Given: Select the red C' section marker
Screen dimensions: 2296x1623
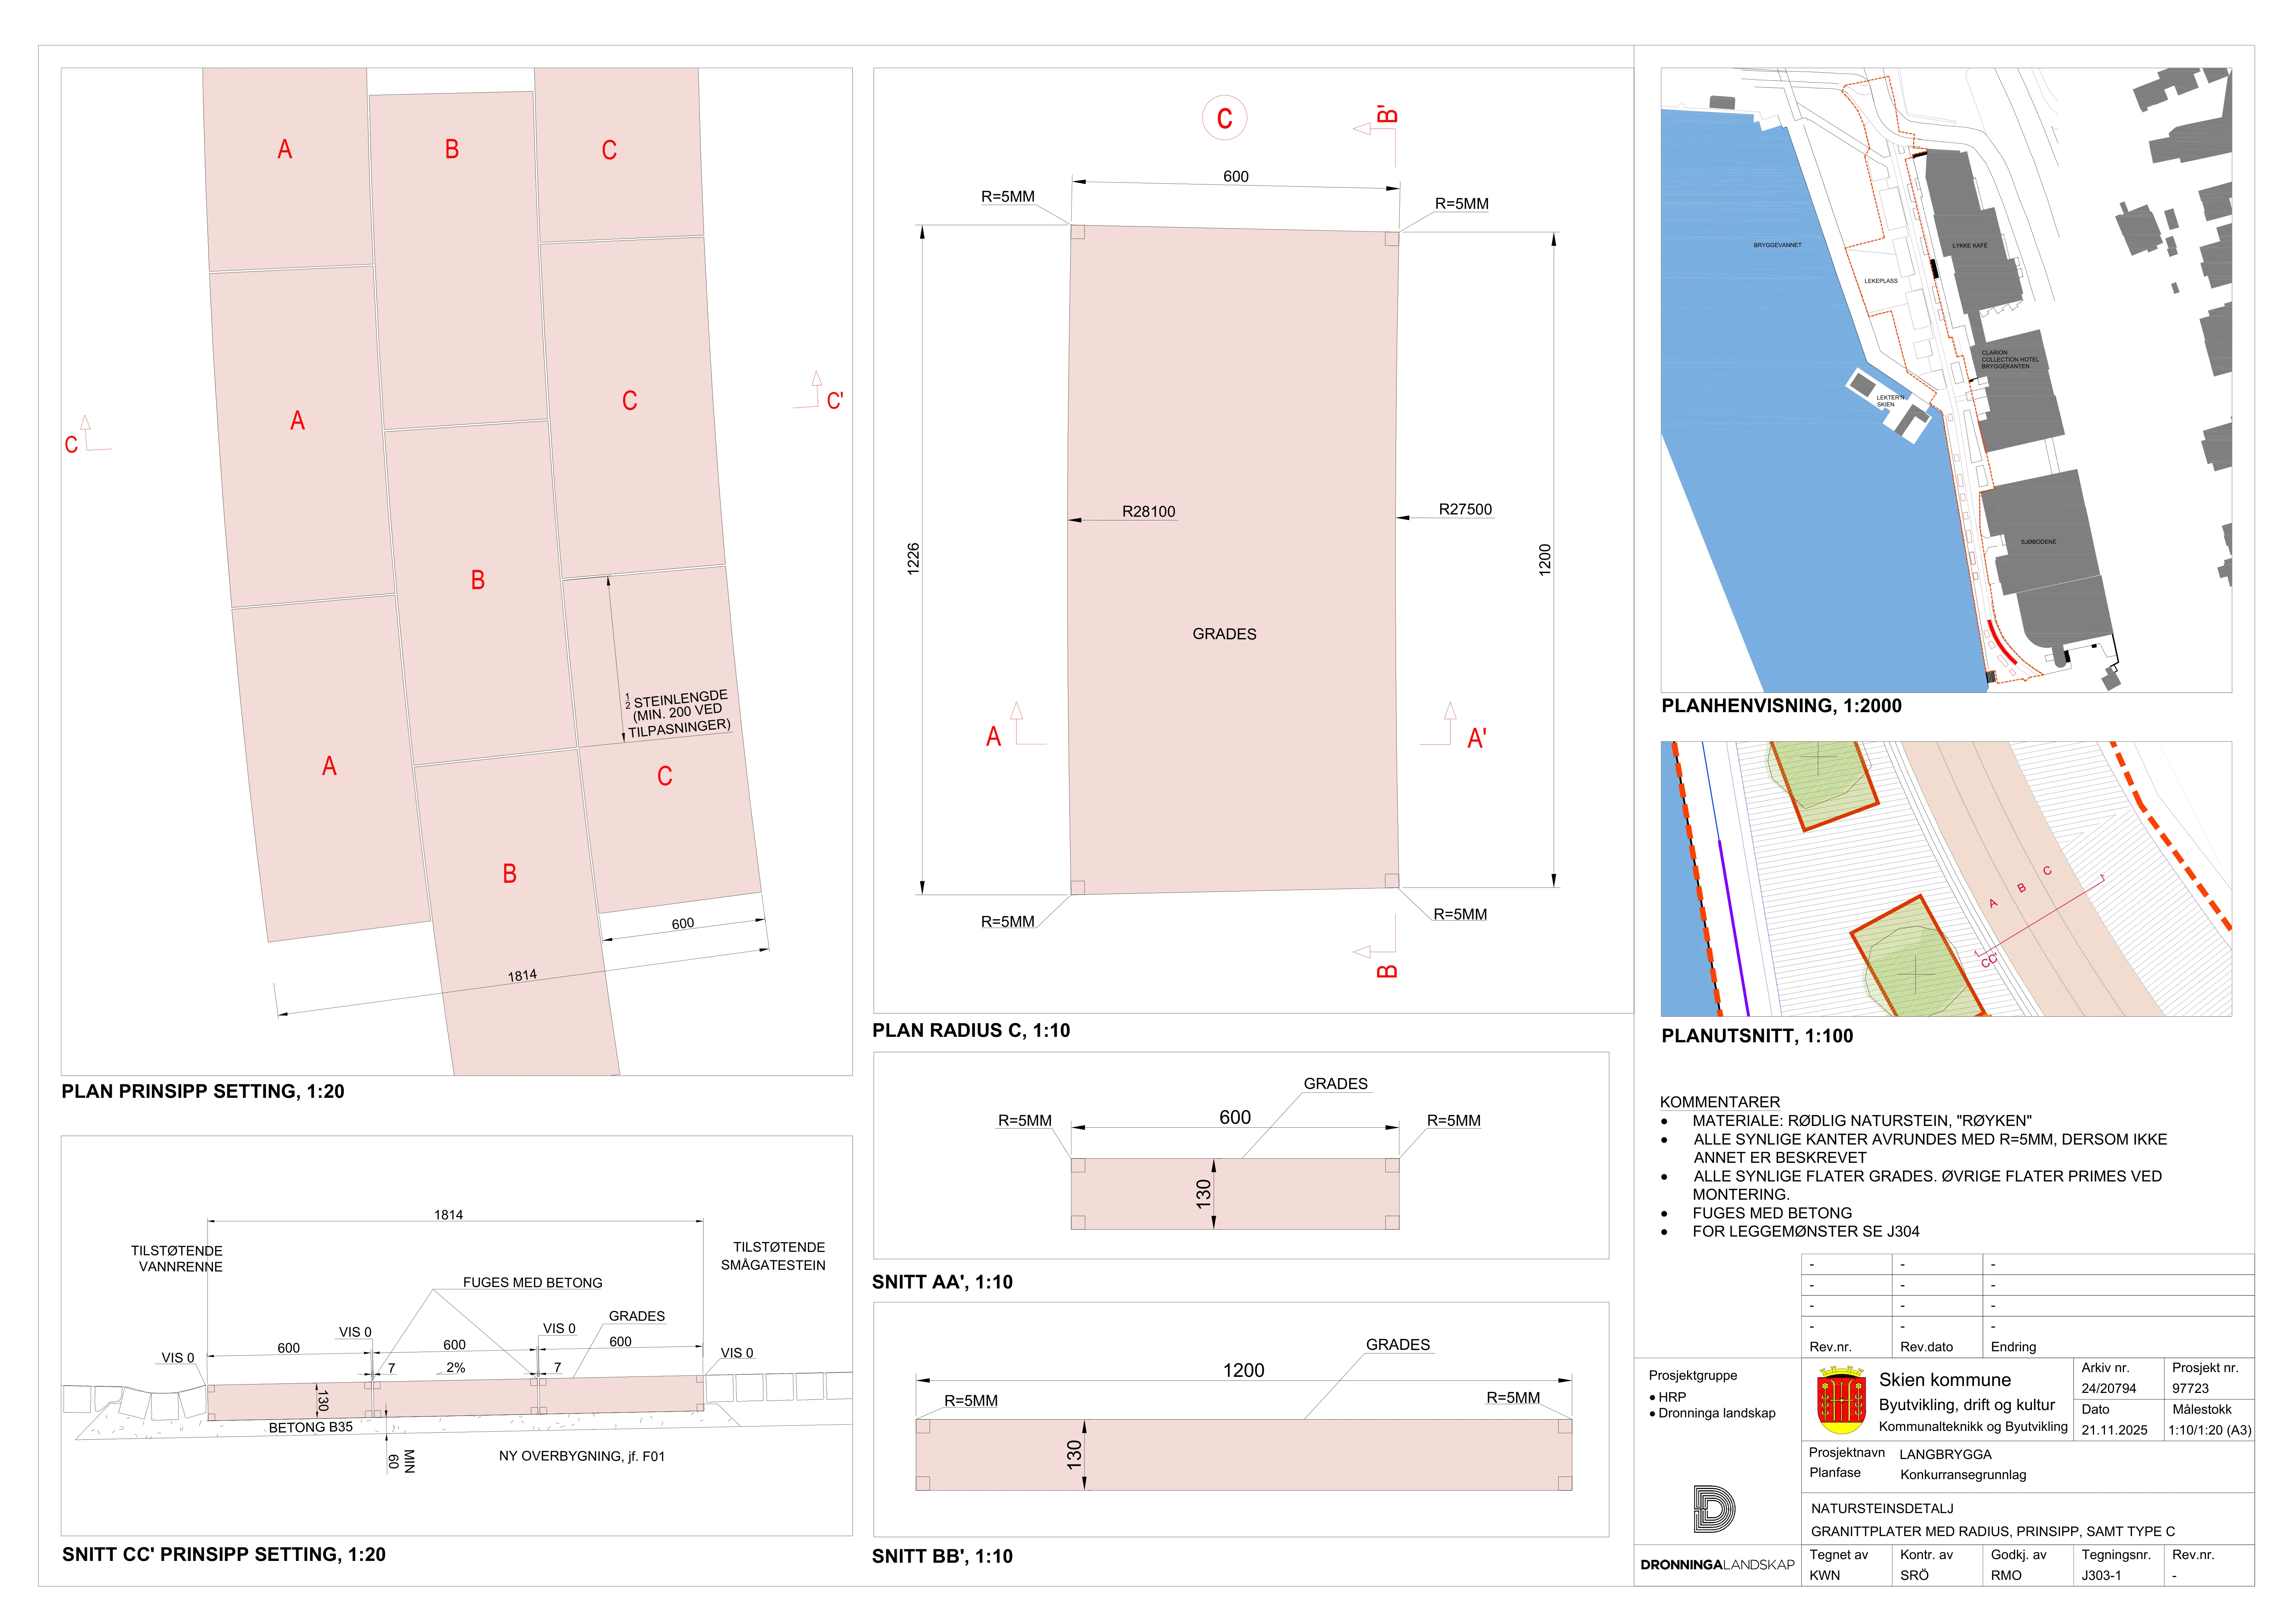Looking at the screenshot, I should [x=835, y=401].
